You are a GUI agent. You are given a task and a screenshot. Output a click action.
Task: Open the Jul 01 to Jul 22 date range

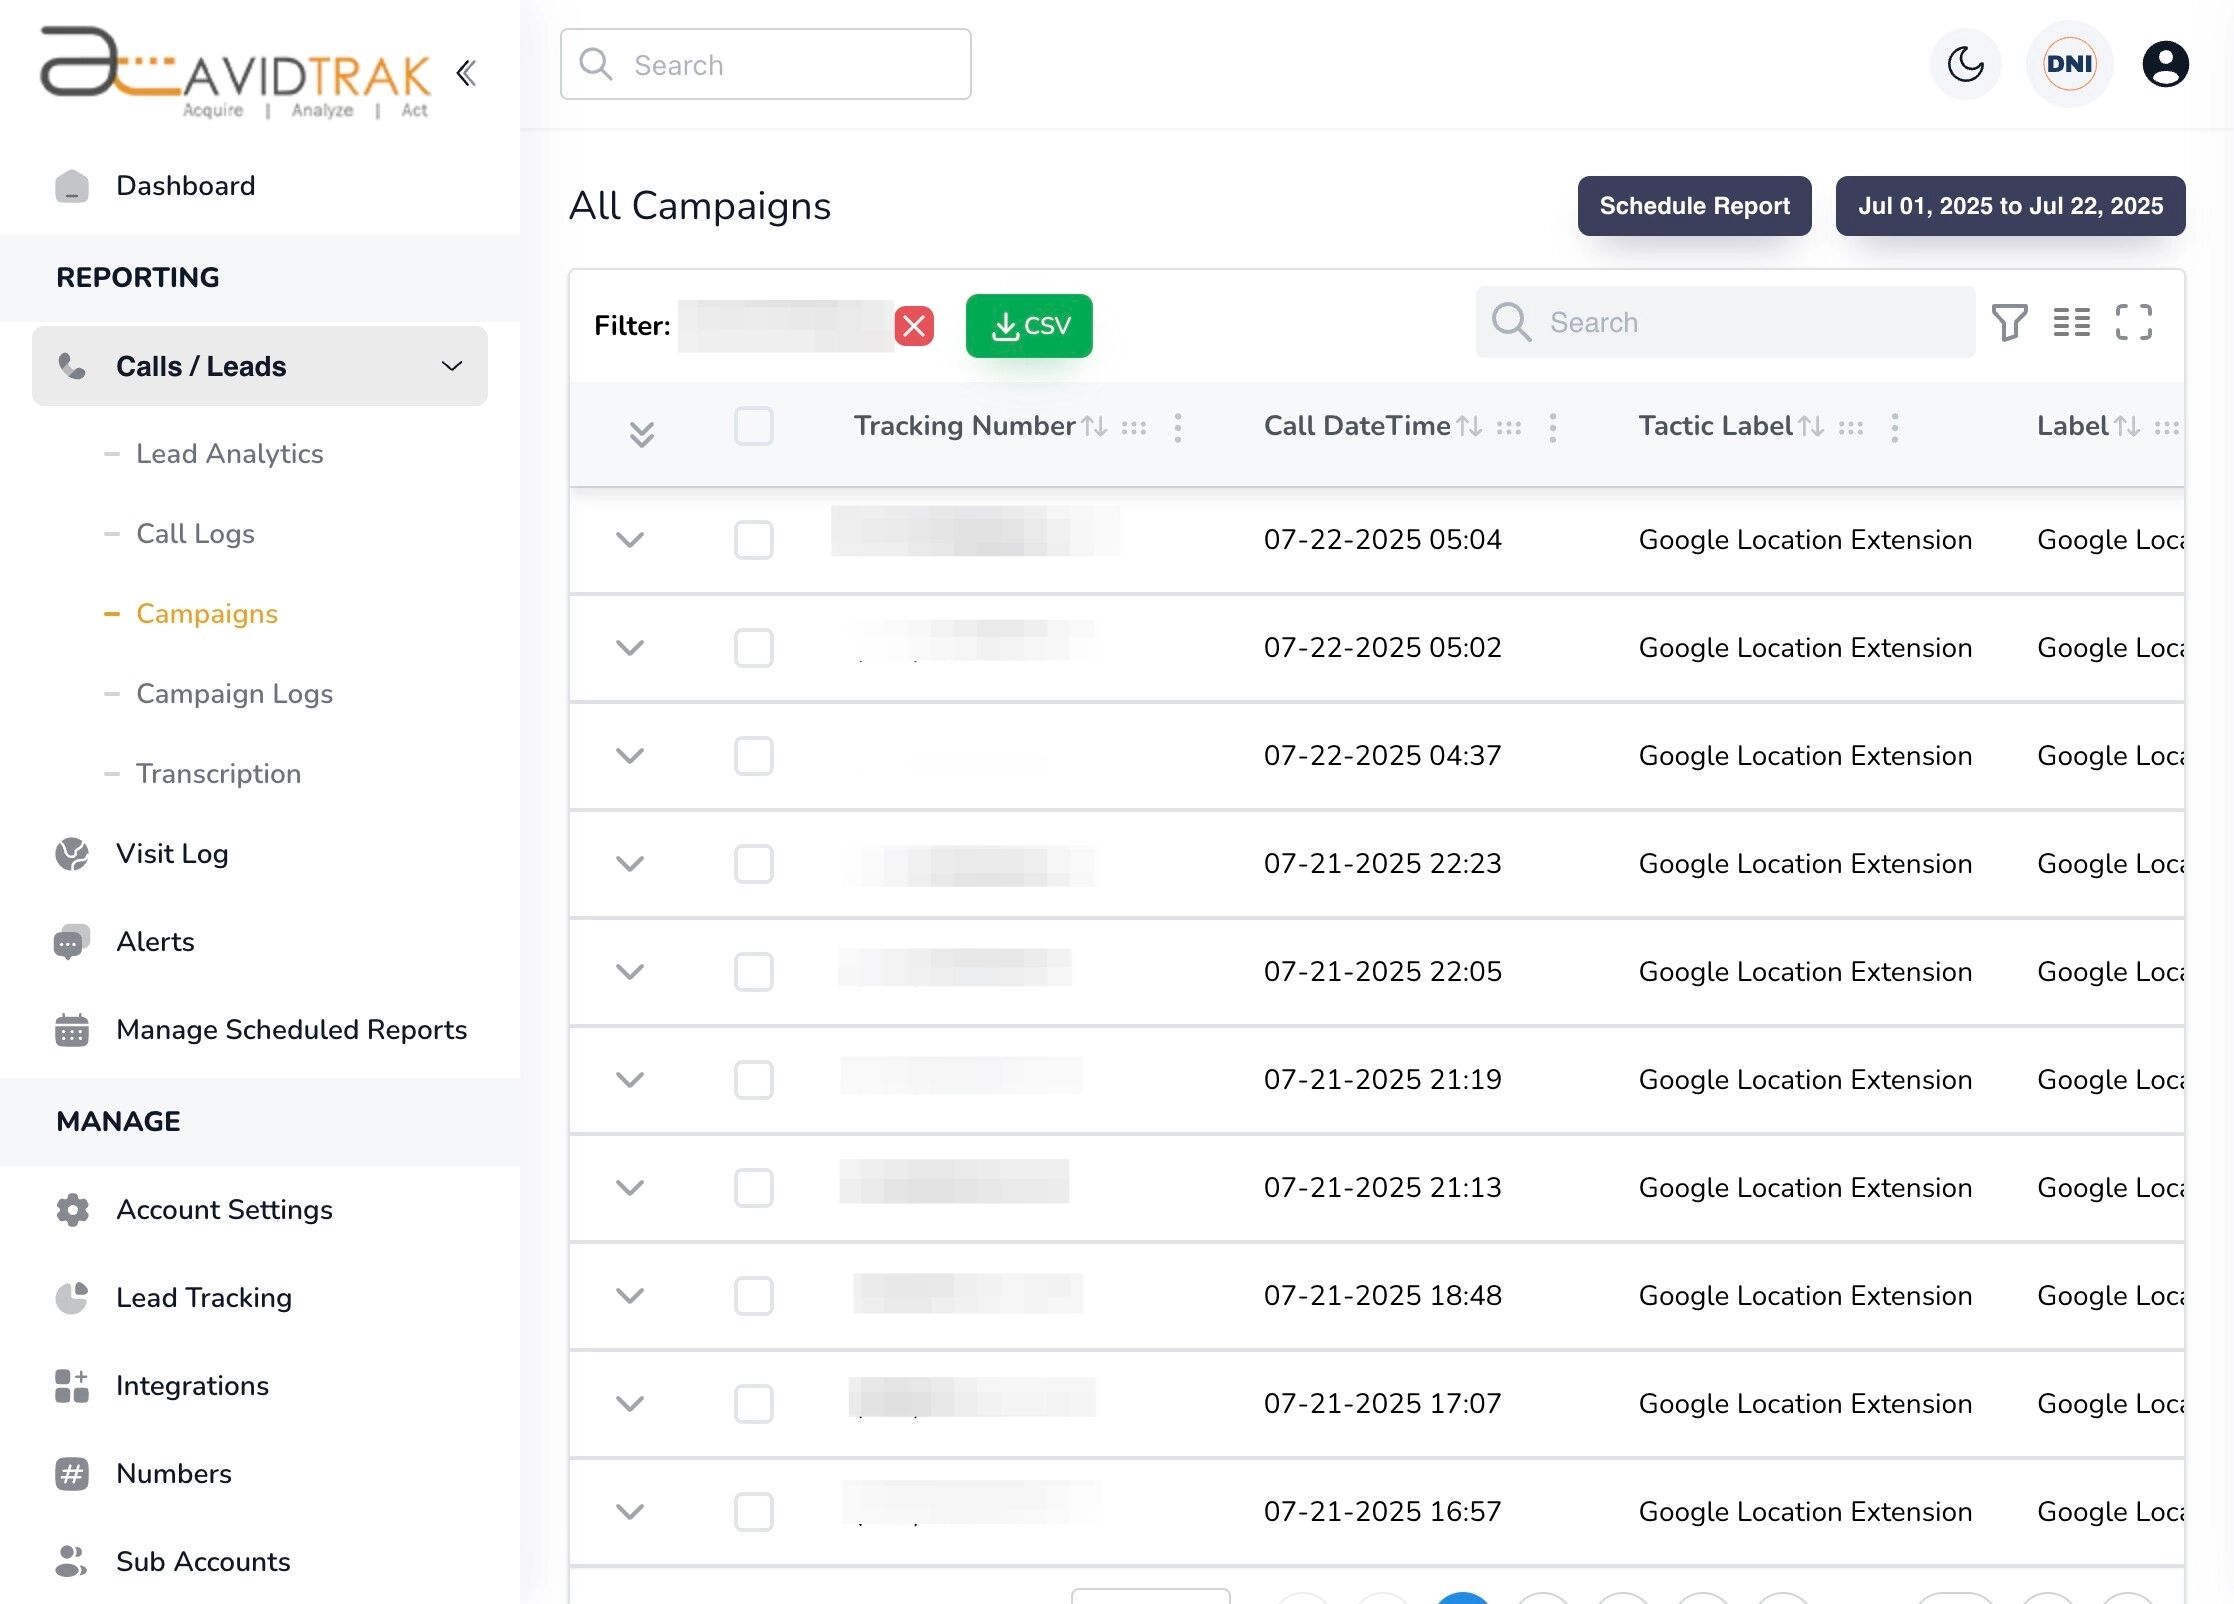point(2010,206)
